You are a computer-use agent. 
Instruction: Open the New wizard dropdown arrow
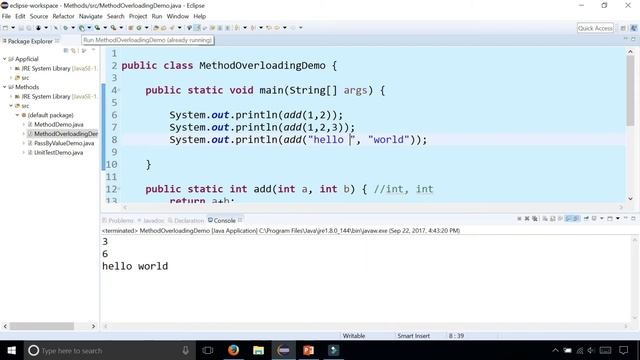[x=13, y=28]
